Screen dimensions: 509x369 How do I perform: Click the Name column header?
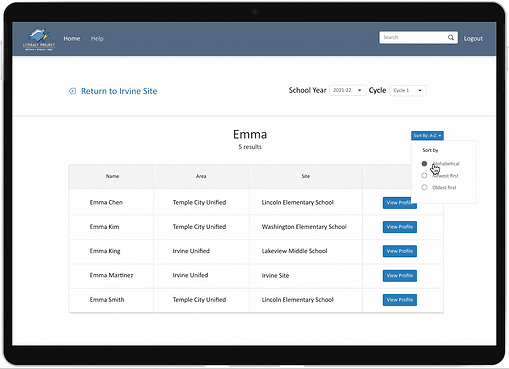(x=112, y=176)
